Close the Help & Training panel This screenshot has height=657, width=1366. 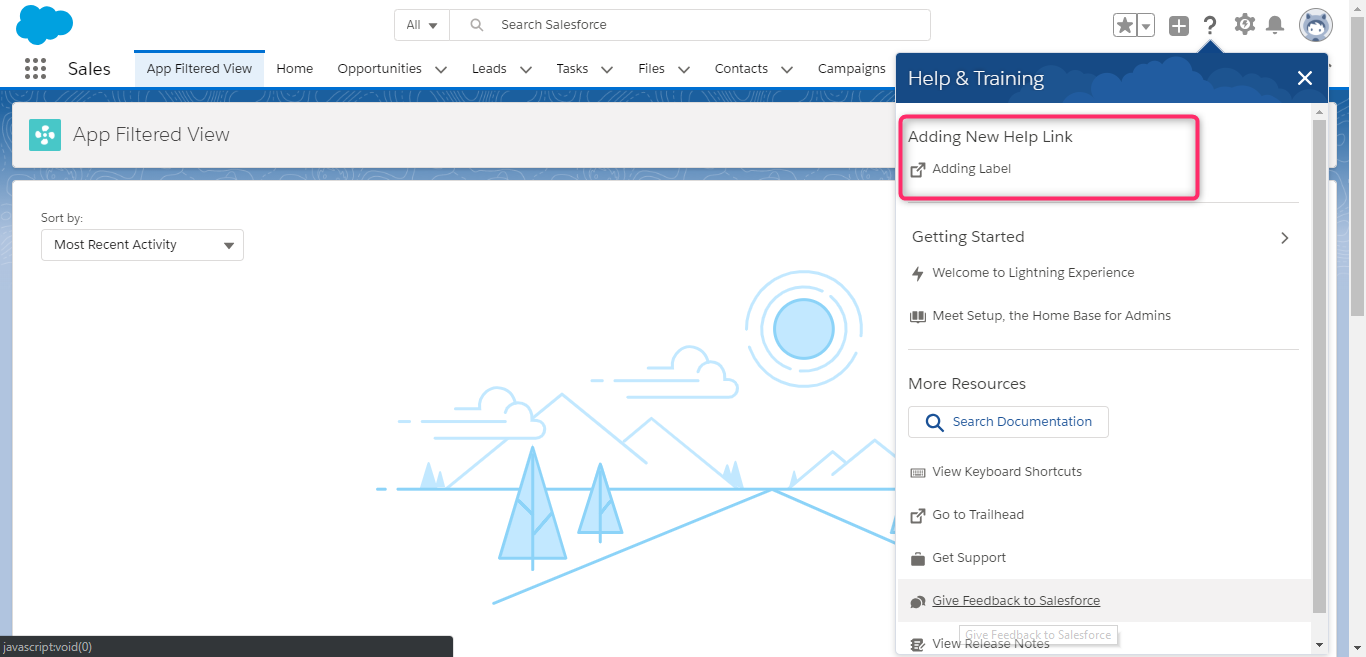[1304, 78]
